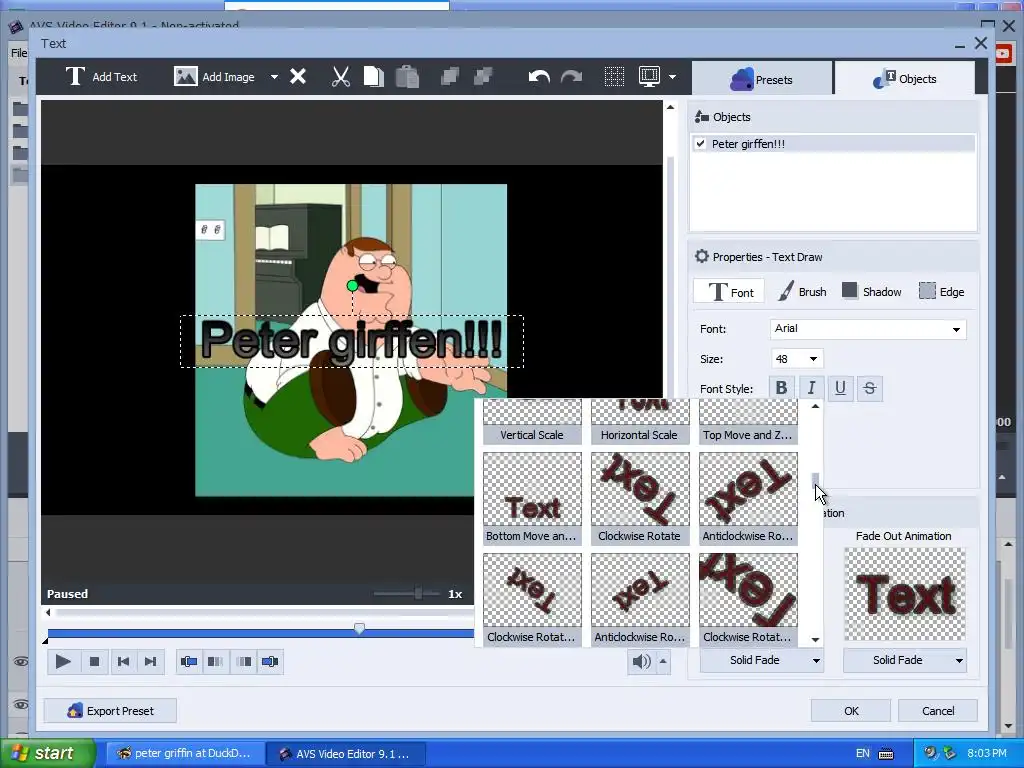Screen dimensions: 1024x768
Task: Open the Edge properties tab
Action: click(941, 292)
